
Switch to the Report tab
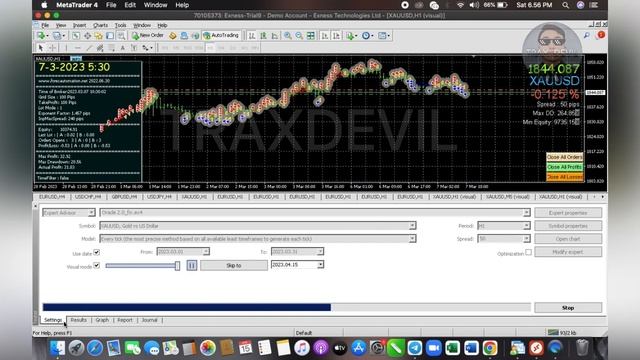point(125,320)
